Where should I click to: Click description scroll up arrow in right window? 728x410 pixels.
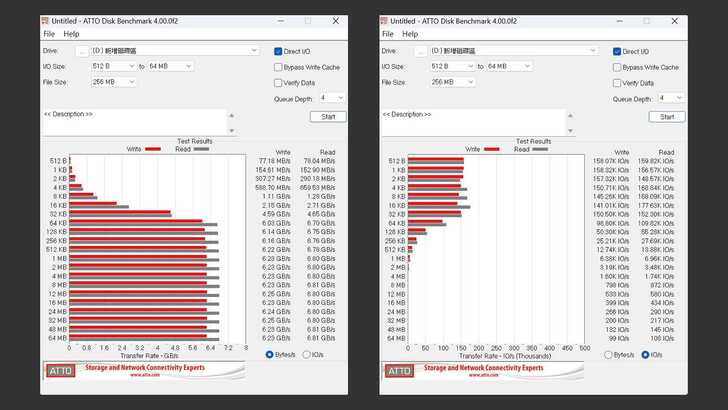tap(571, 115)
